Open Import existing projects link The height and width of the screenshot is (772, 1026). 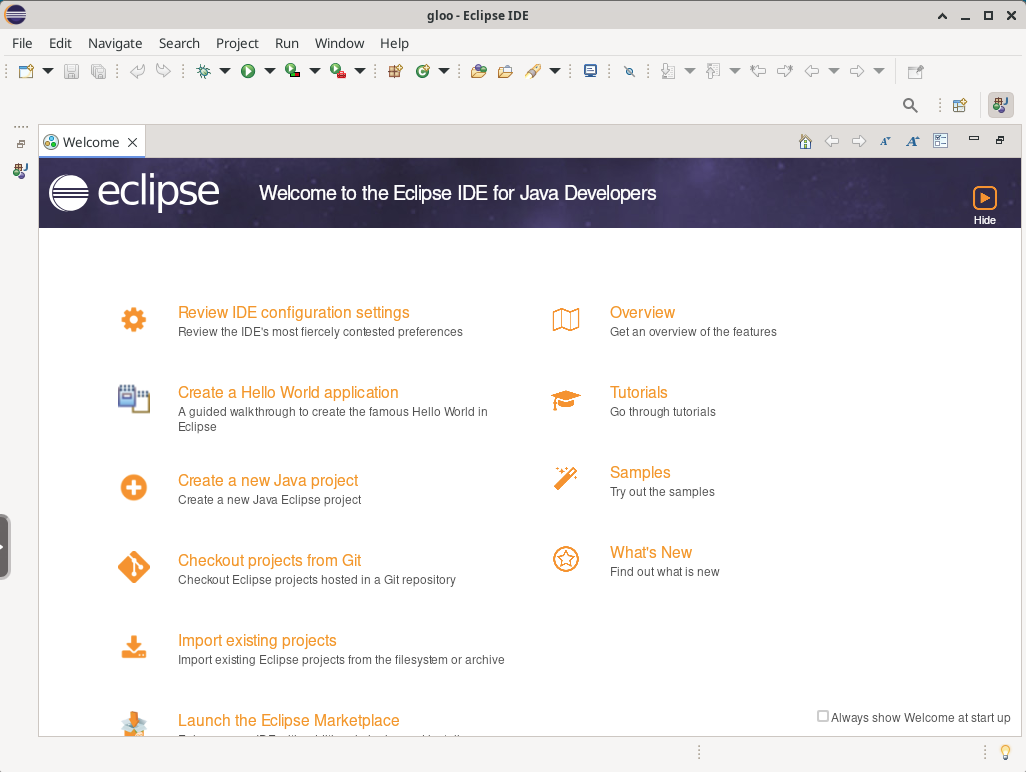tap(257, 640)
